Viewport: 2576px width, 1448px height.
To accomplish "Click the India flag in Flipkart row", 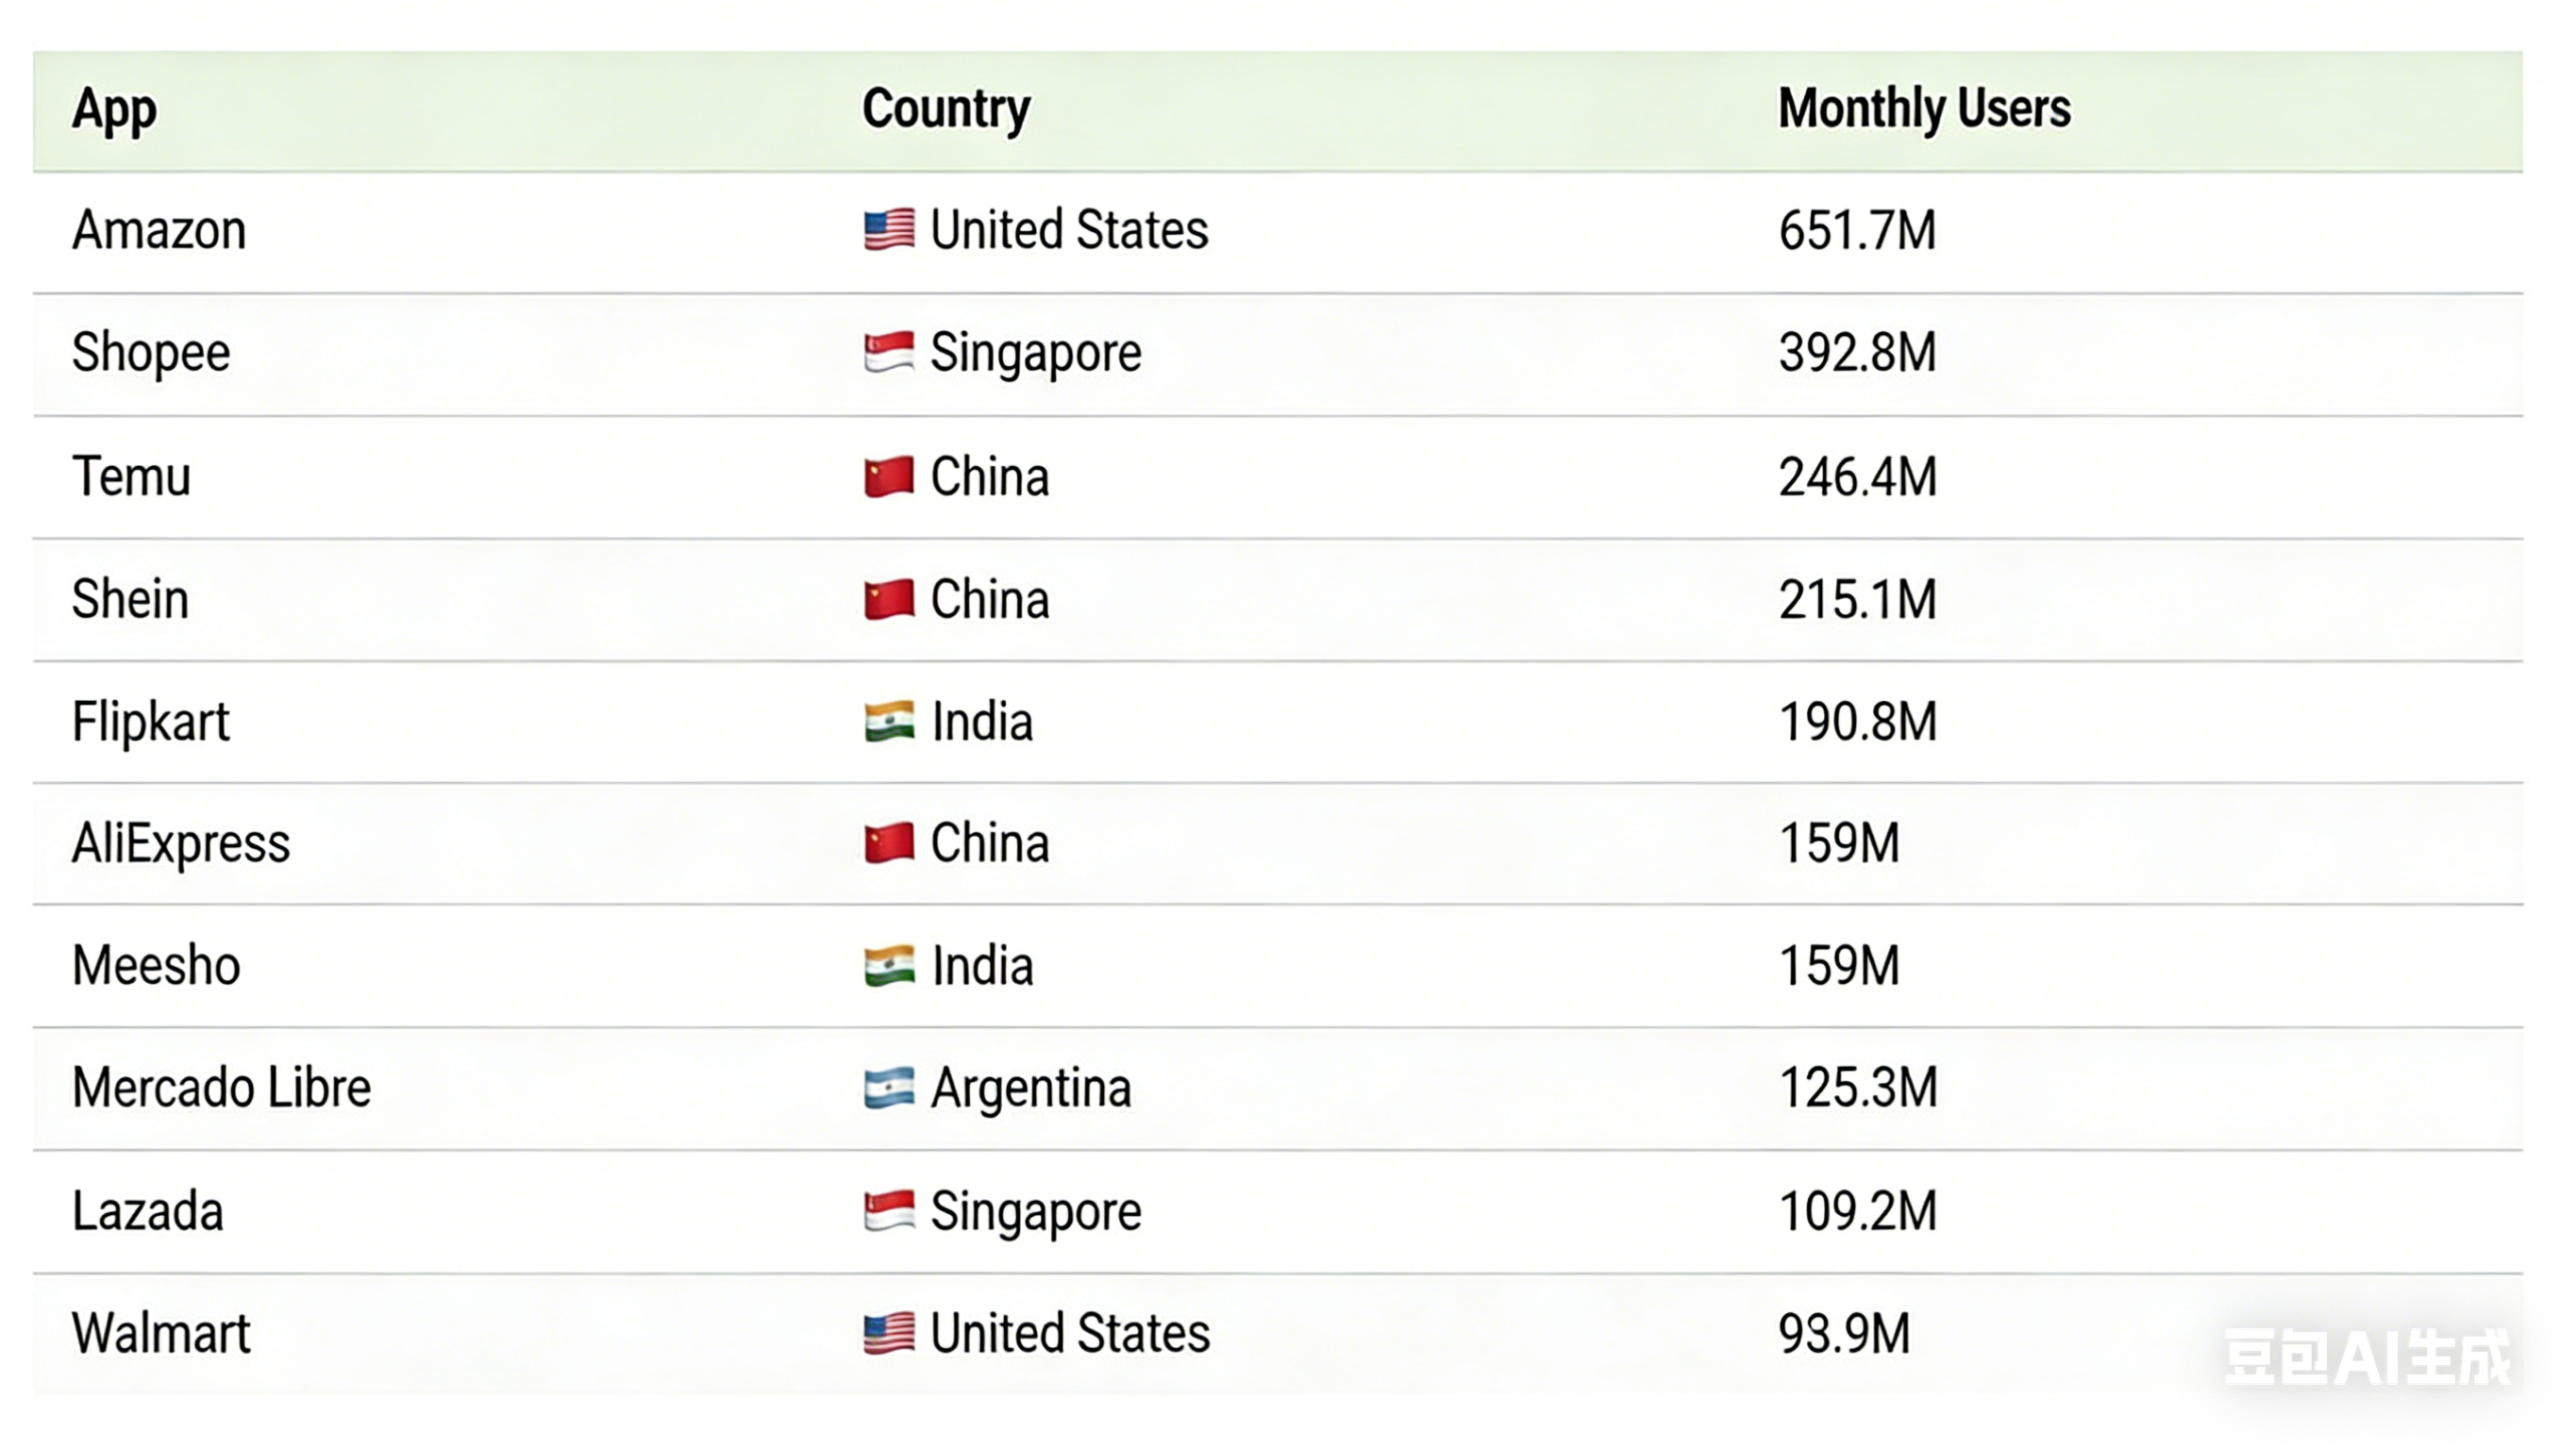I will [x=888, y=721].
